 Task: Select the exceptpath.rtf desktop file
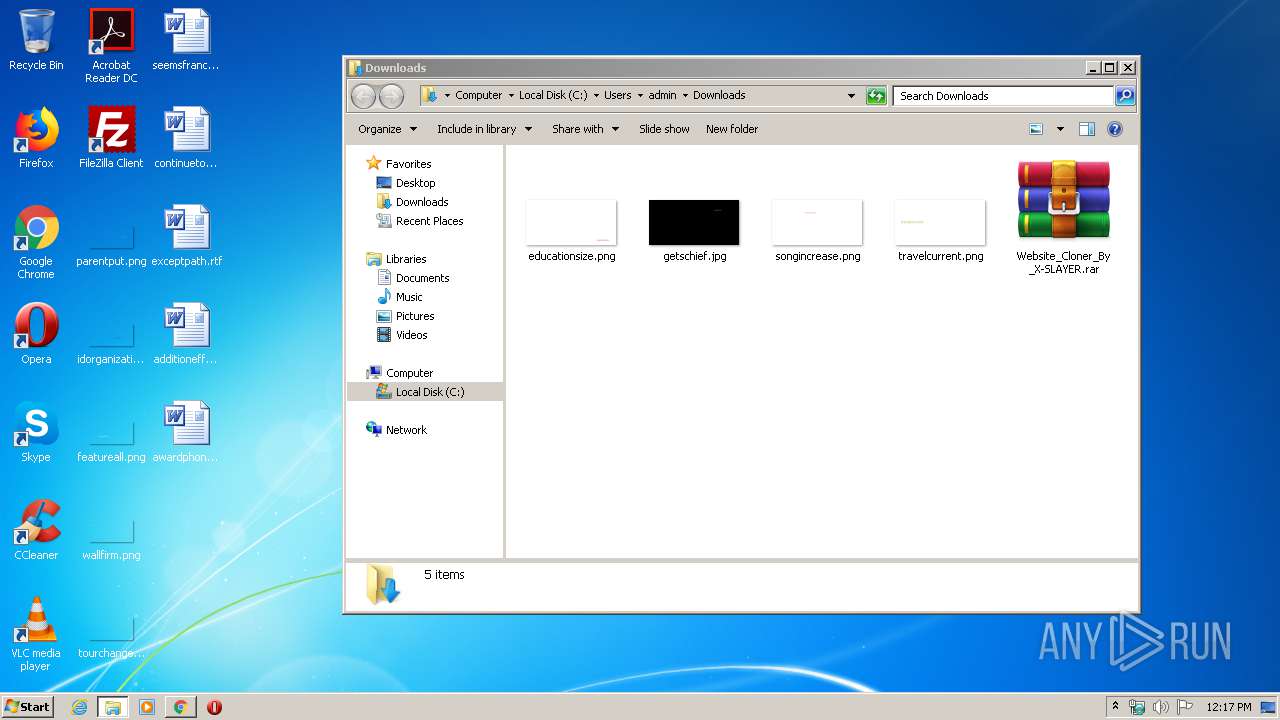tap(187, 236)
